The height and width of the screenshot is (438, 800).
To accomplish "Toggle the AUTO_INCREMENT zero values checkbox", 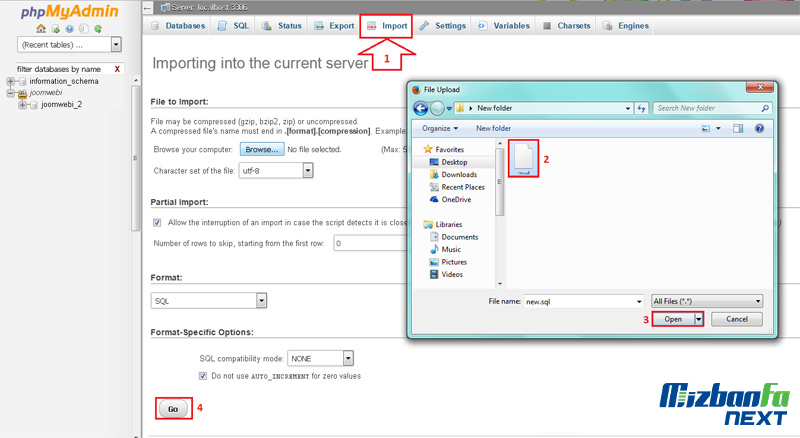I will (x=203, y=376).
